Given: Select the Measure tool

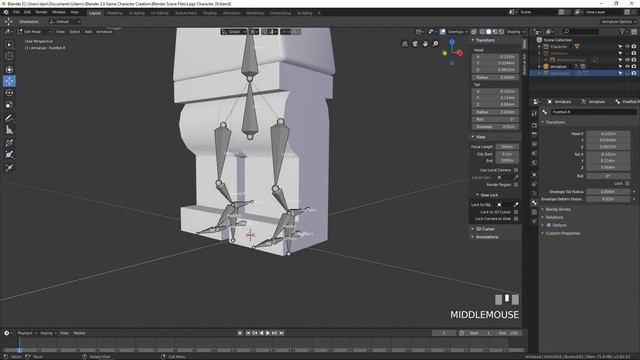Looking at the screenshot, I should [9, 130].
